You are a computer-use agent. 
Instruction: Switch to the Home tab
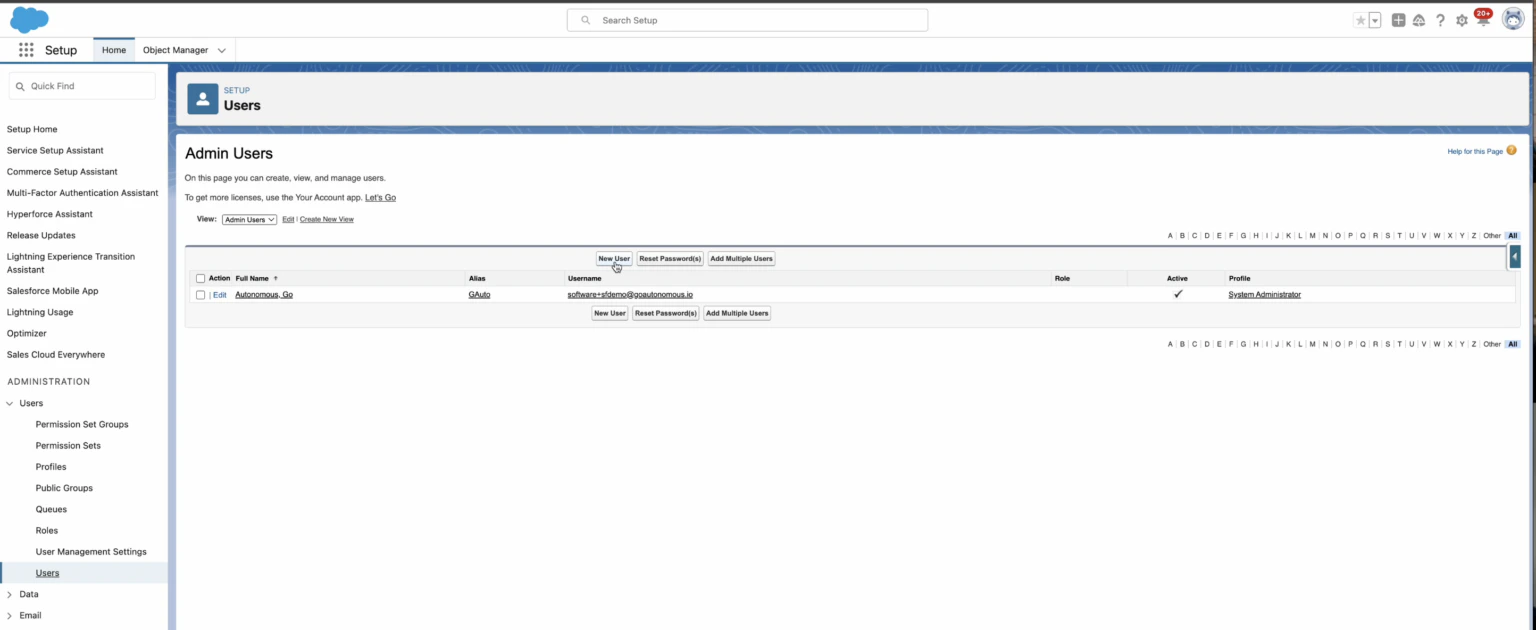point(114,50)
